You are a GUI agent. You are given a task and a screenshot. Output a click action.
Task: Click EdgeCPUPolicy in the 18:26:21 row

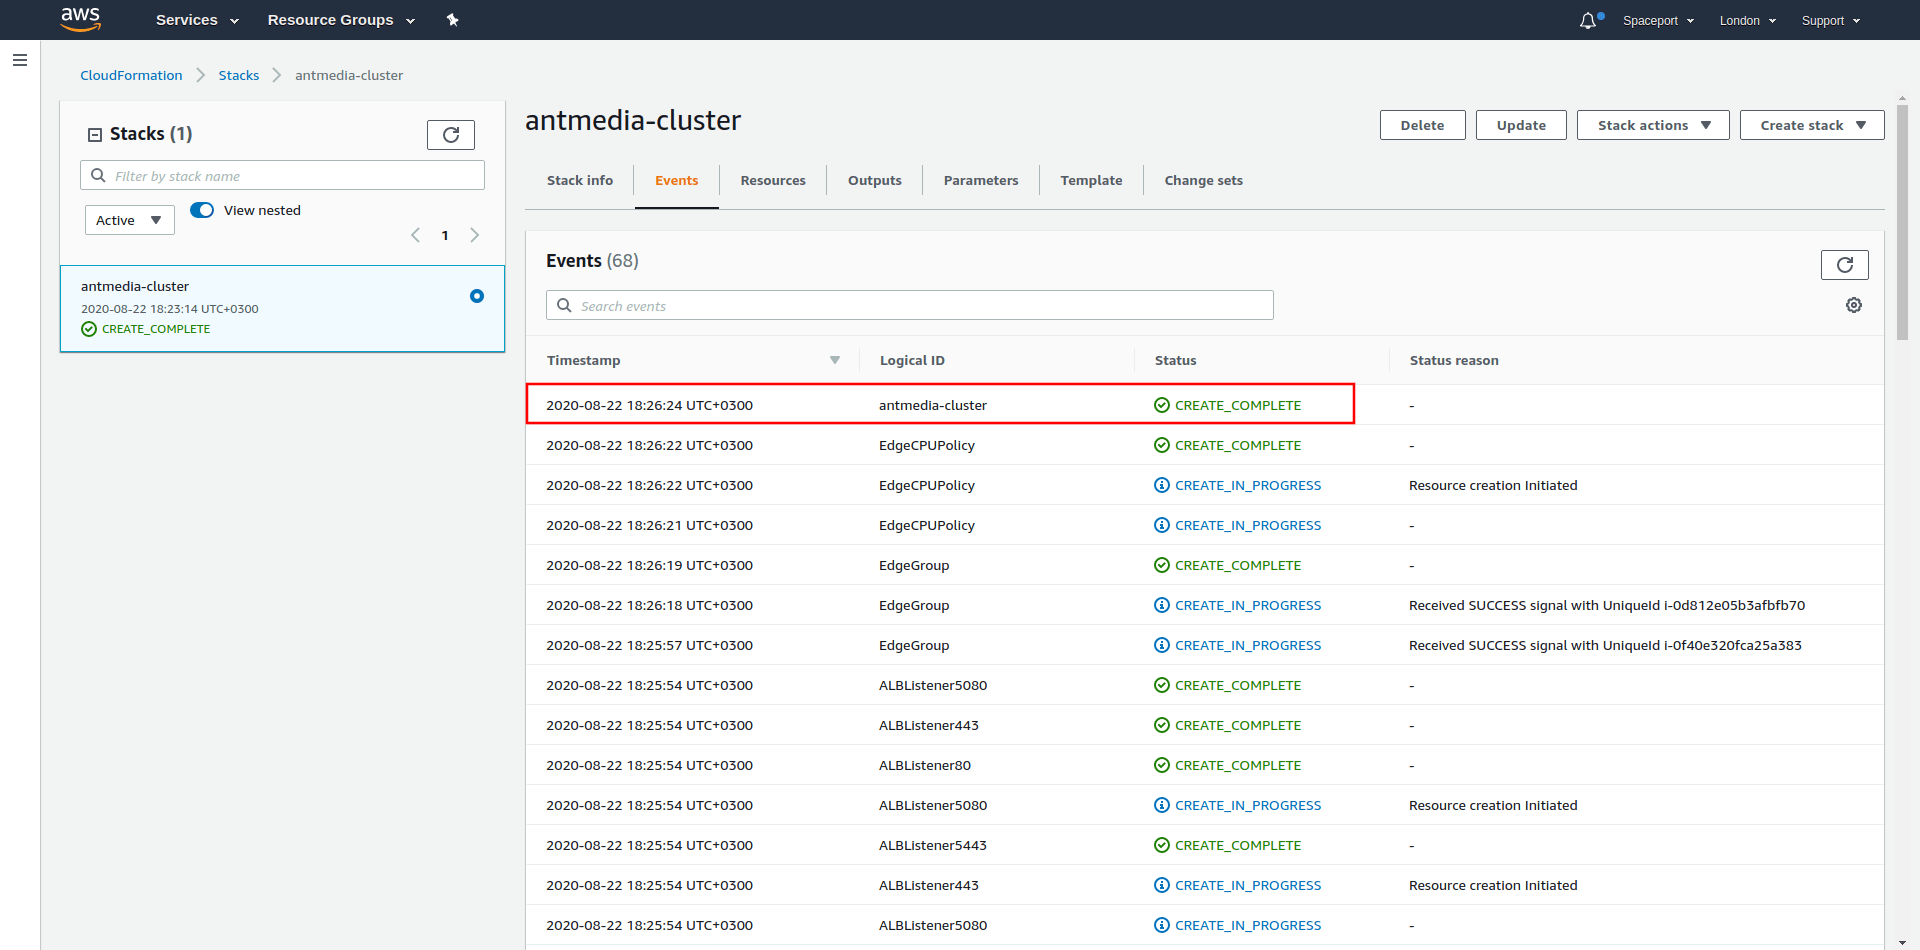click(927, 525)
